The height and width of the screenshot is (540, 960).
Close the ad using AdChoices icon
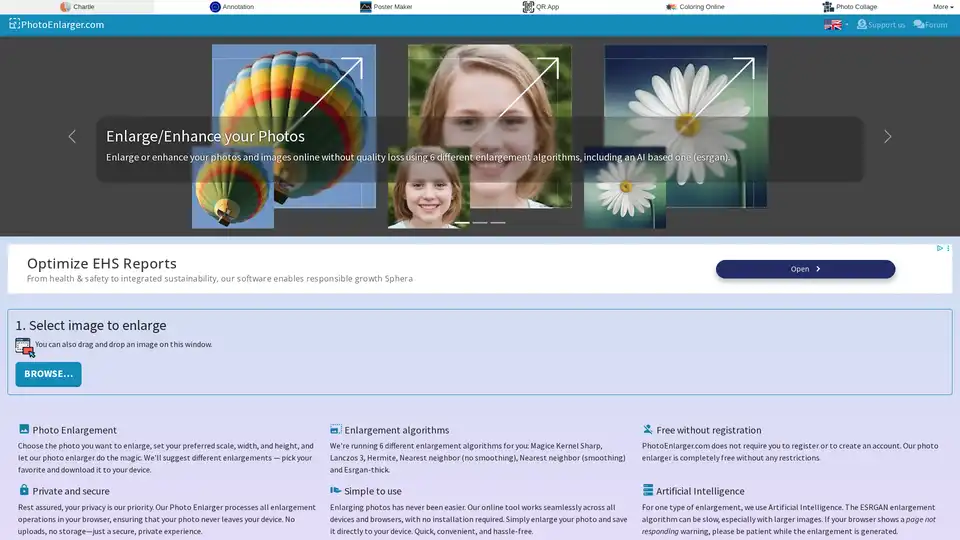point(941,248)
